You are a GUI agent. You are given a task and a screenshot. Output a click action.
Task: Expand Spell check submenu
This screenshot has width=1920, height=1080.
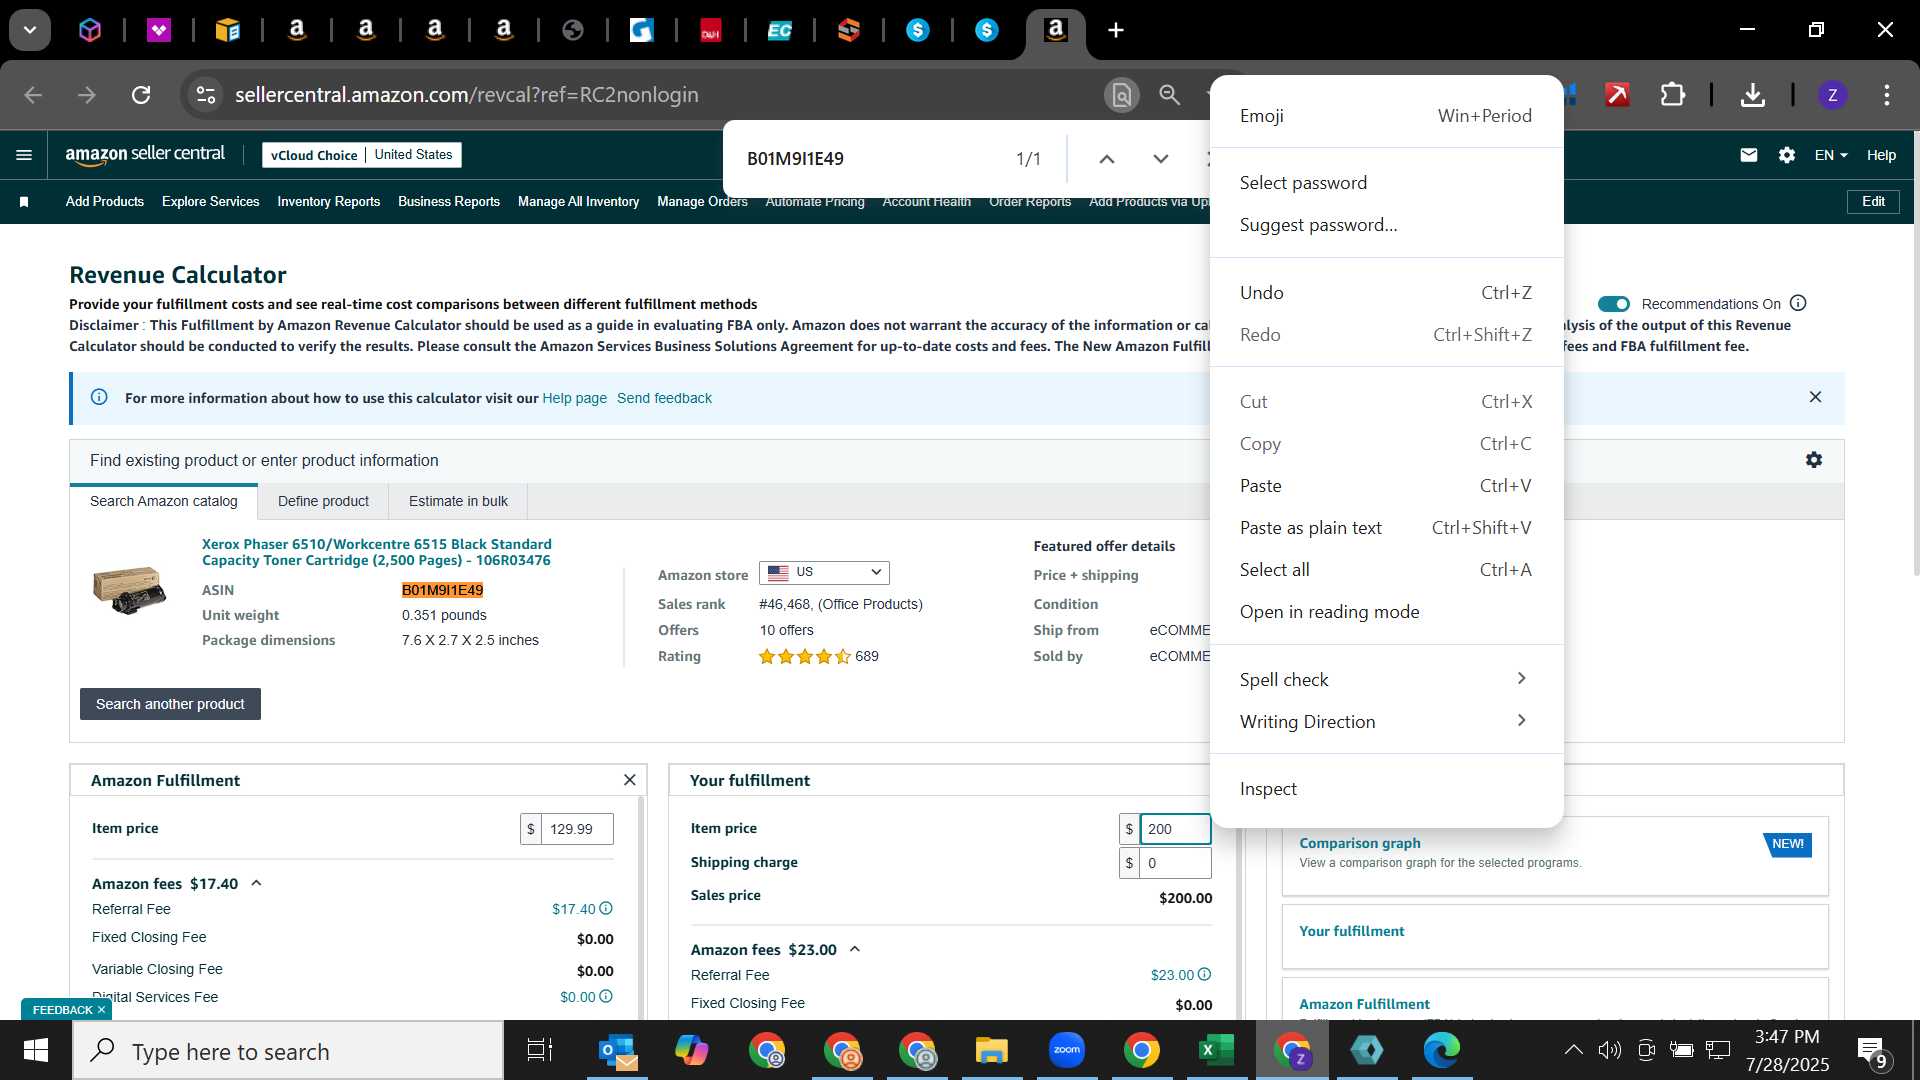1386,680
